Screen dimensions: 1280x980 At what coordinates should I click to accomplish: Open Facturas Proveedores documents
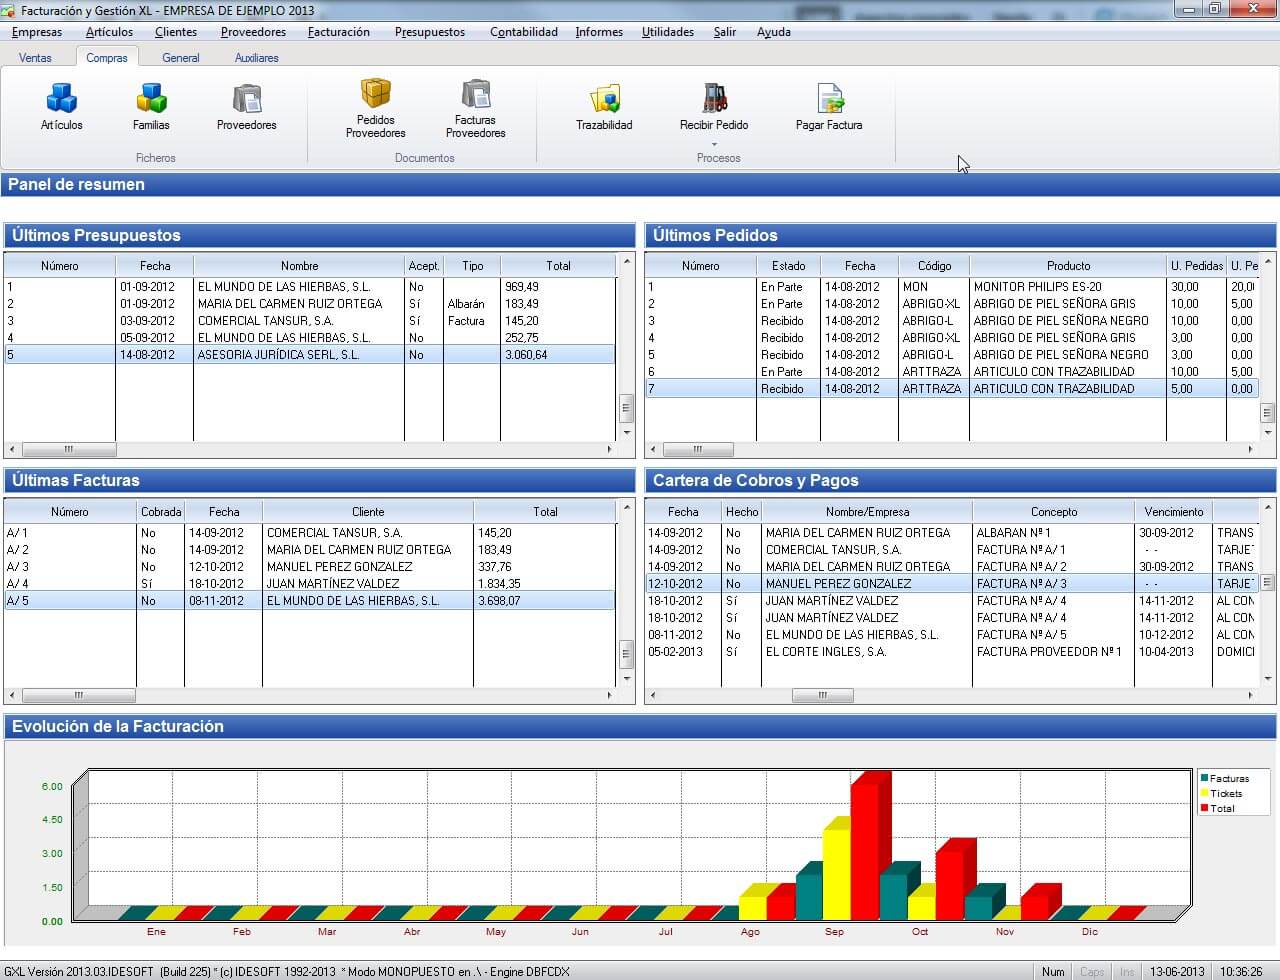(475, 95)
